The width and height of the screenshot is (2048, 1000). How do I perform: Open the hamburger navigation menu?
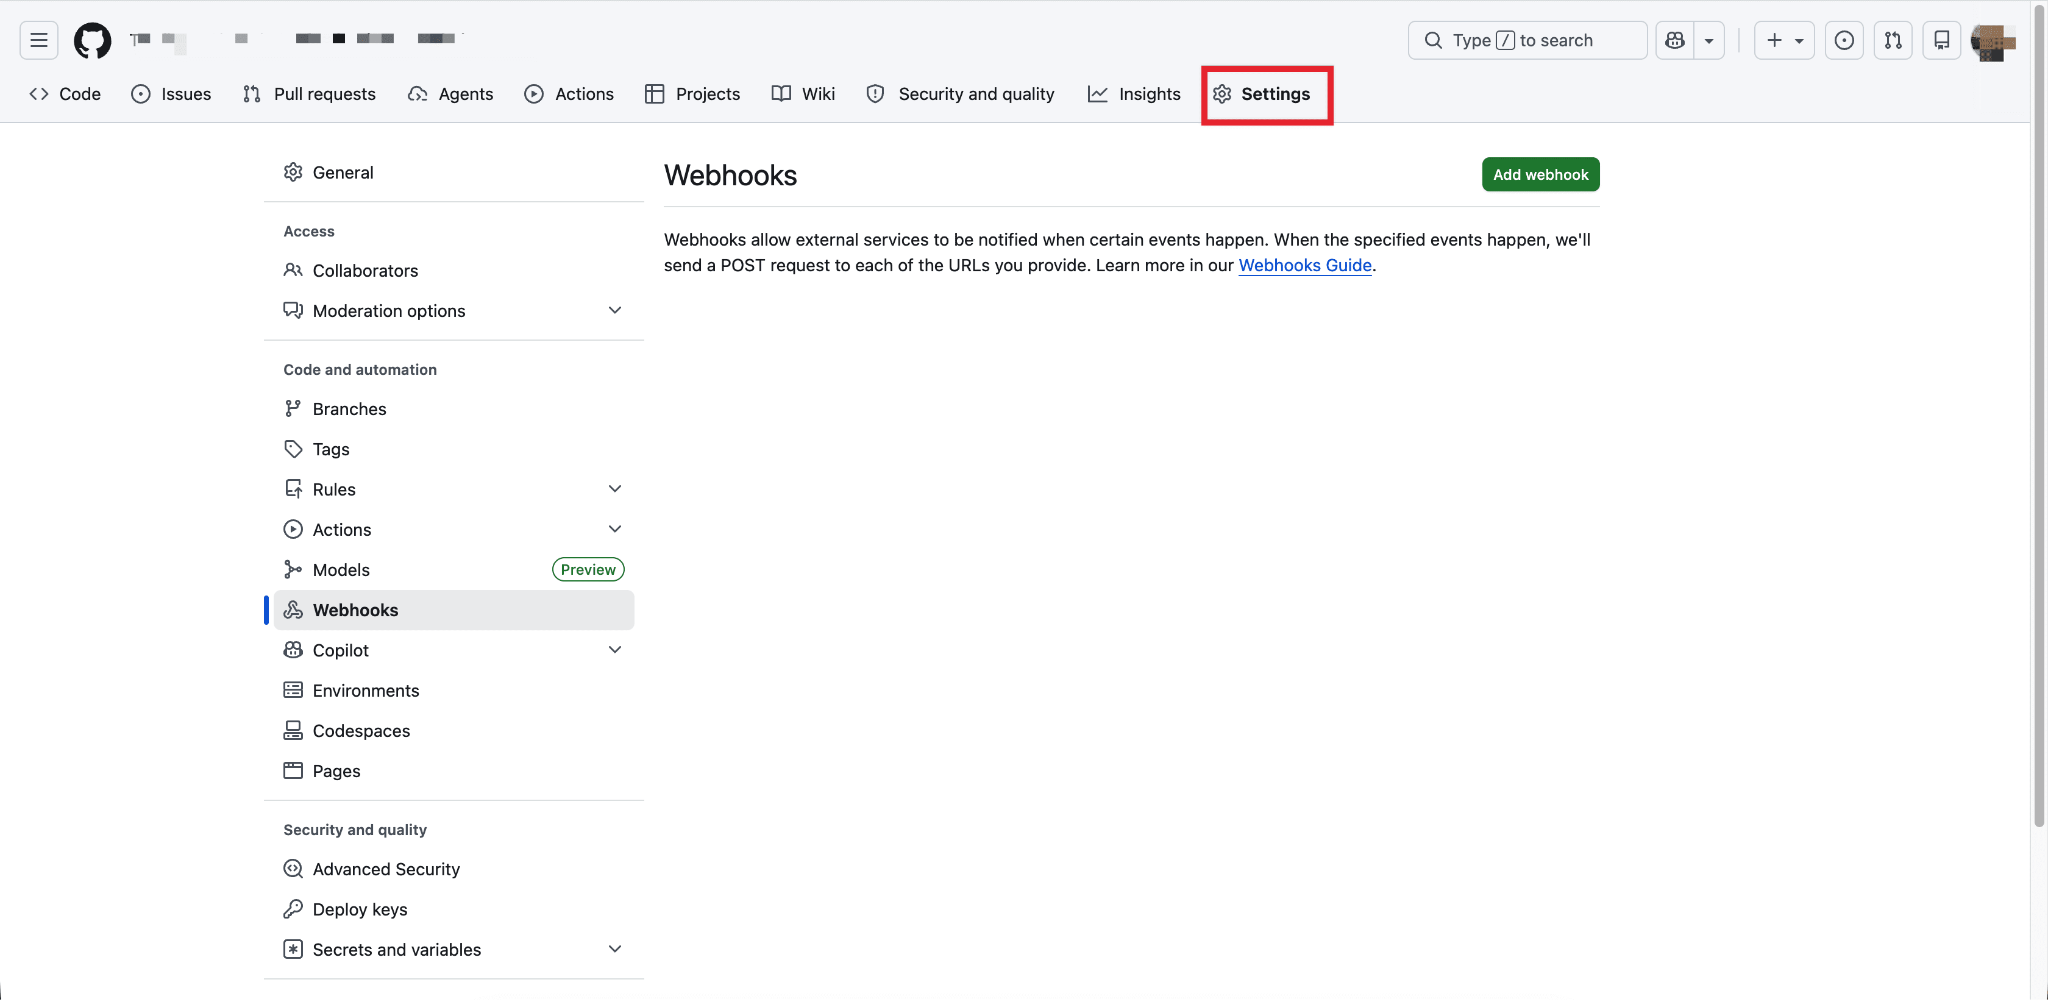tap(39, 40)
